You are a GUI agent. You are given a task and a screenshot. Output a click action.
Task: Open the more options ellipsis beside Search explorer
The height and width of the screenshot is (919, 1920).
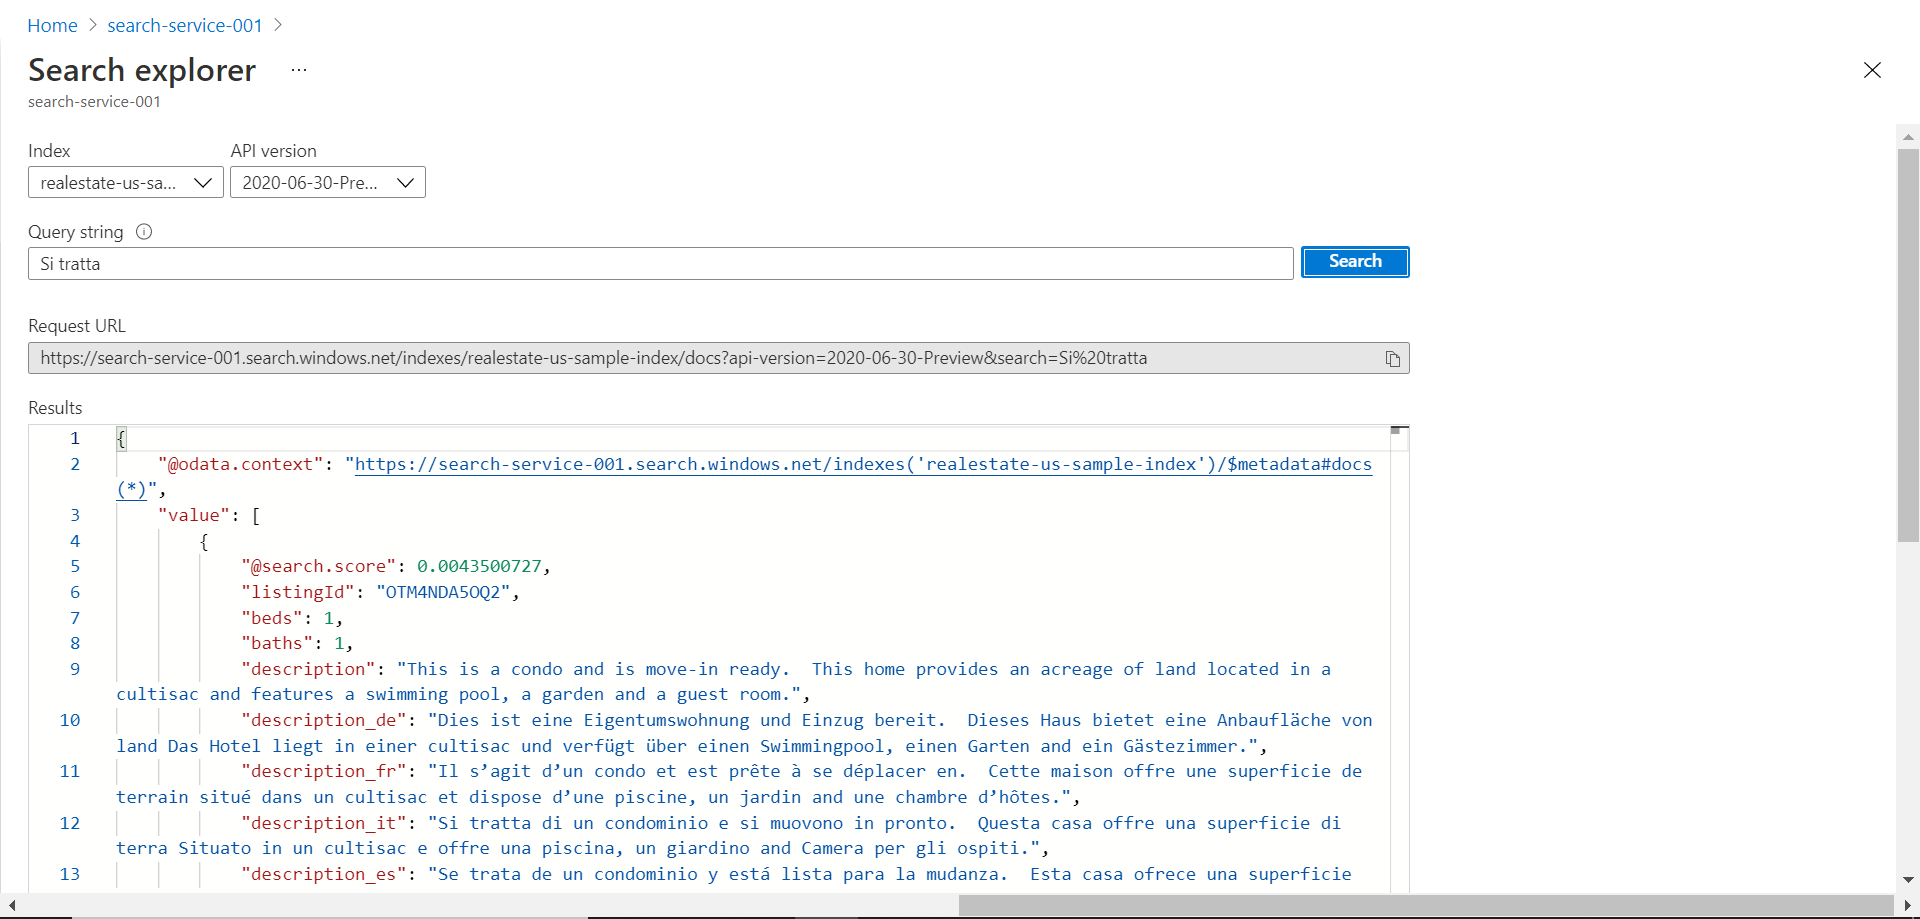(x=299, y=70)
